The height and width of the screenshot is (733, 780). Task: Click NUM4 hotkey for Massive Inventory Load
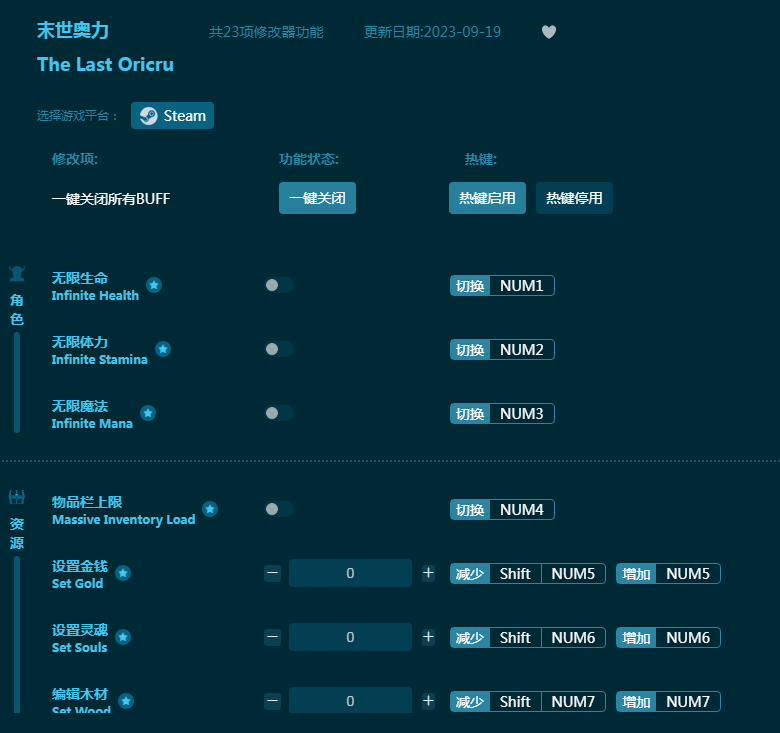522,510
